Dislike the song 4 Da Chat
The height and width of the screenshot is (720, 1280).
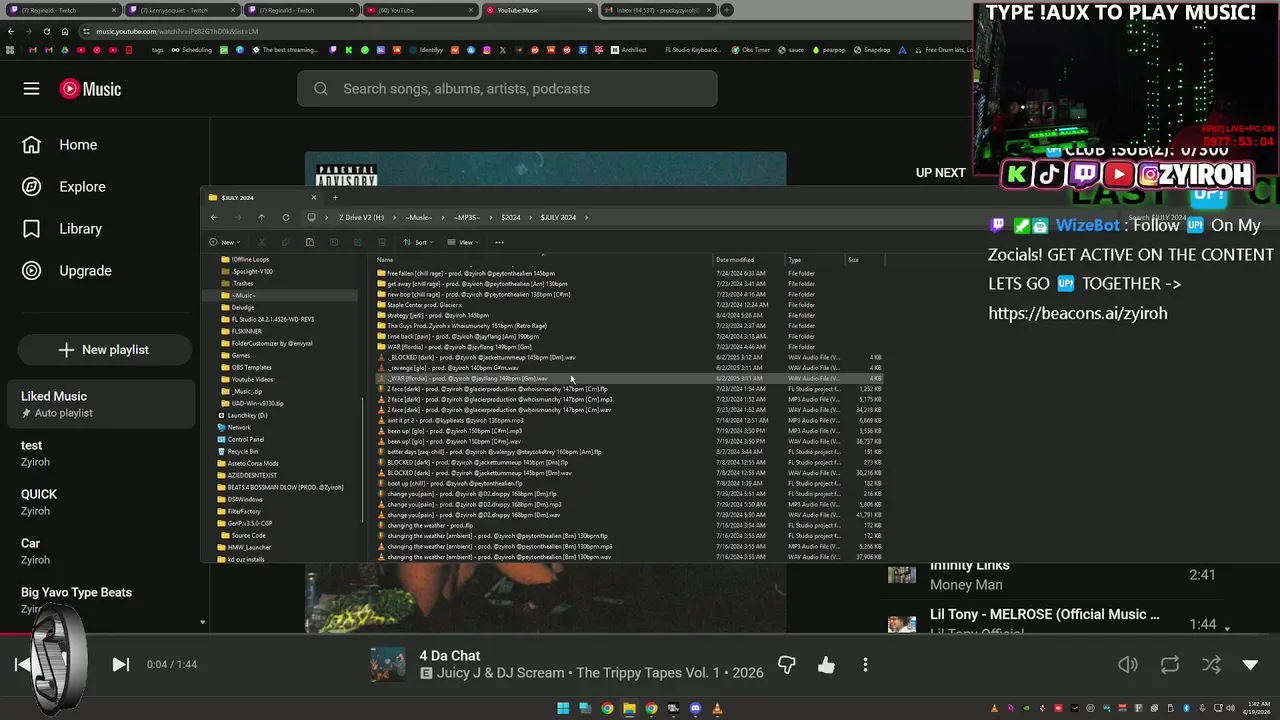point(787,665)
